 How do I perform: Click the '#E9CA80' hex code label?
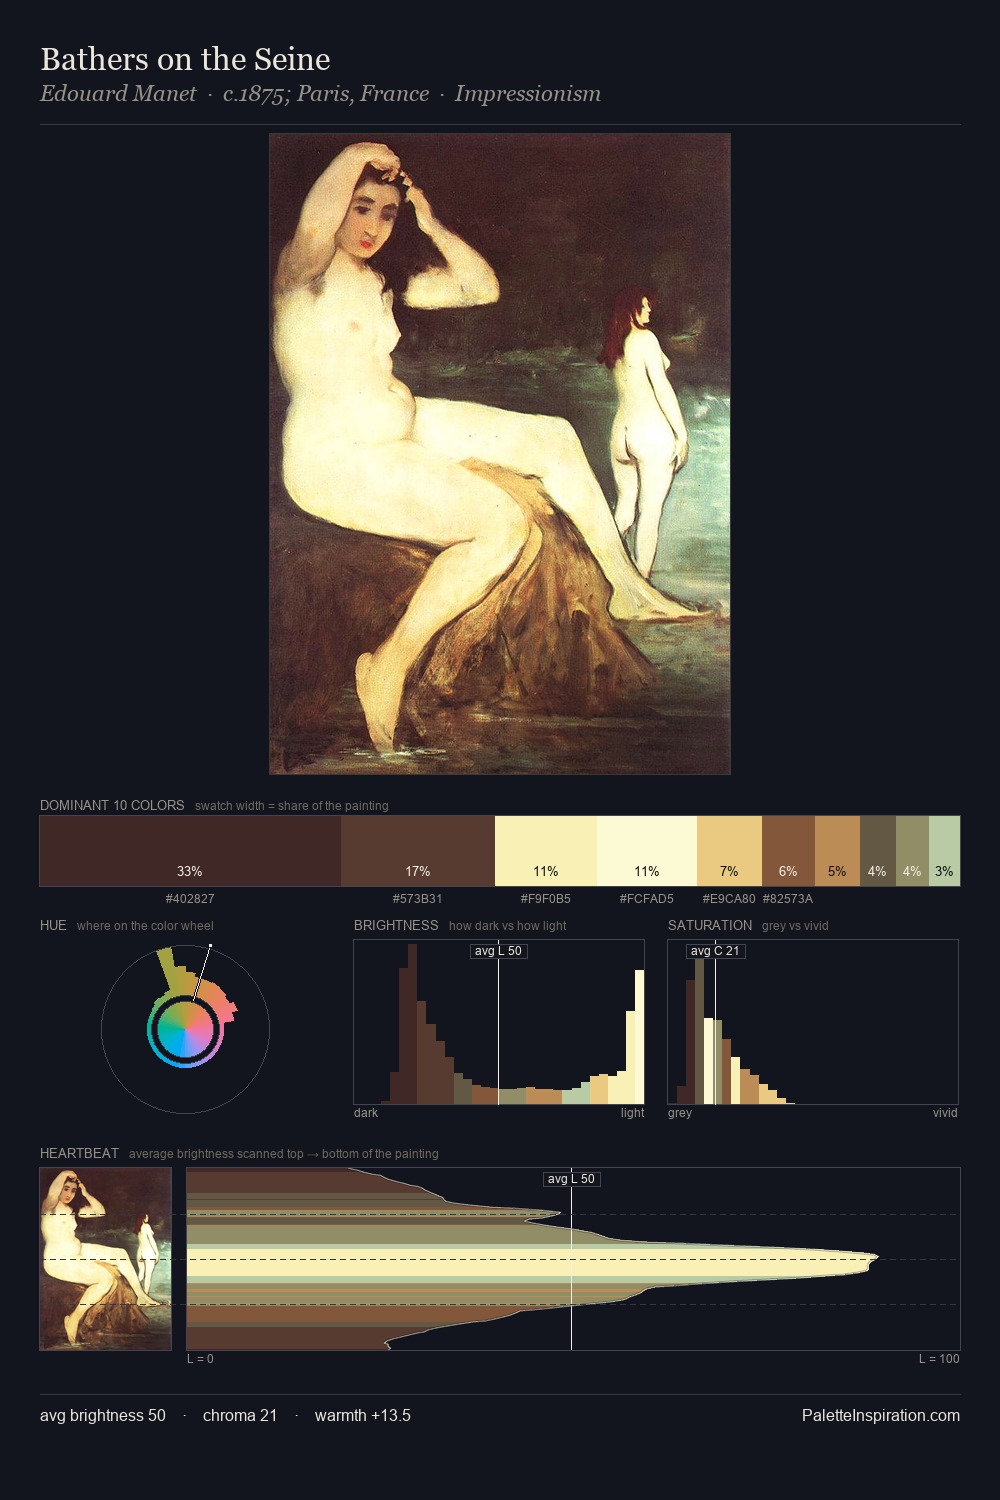729,898
